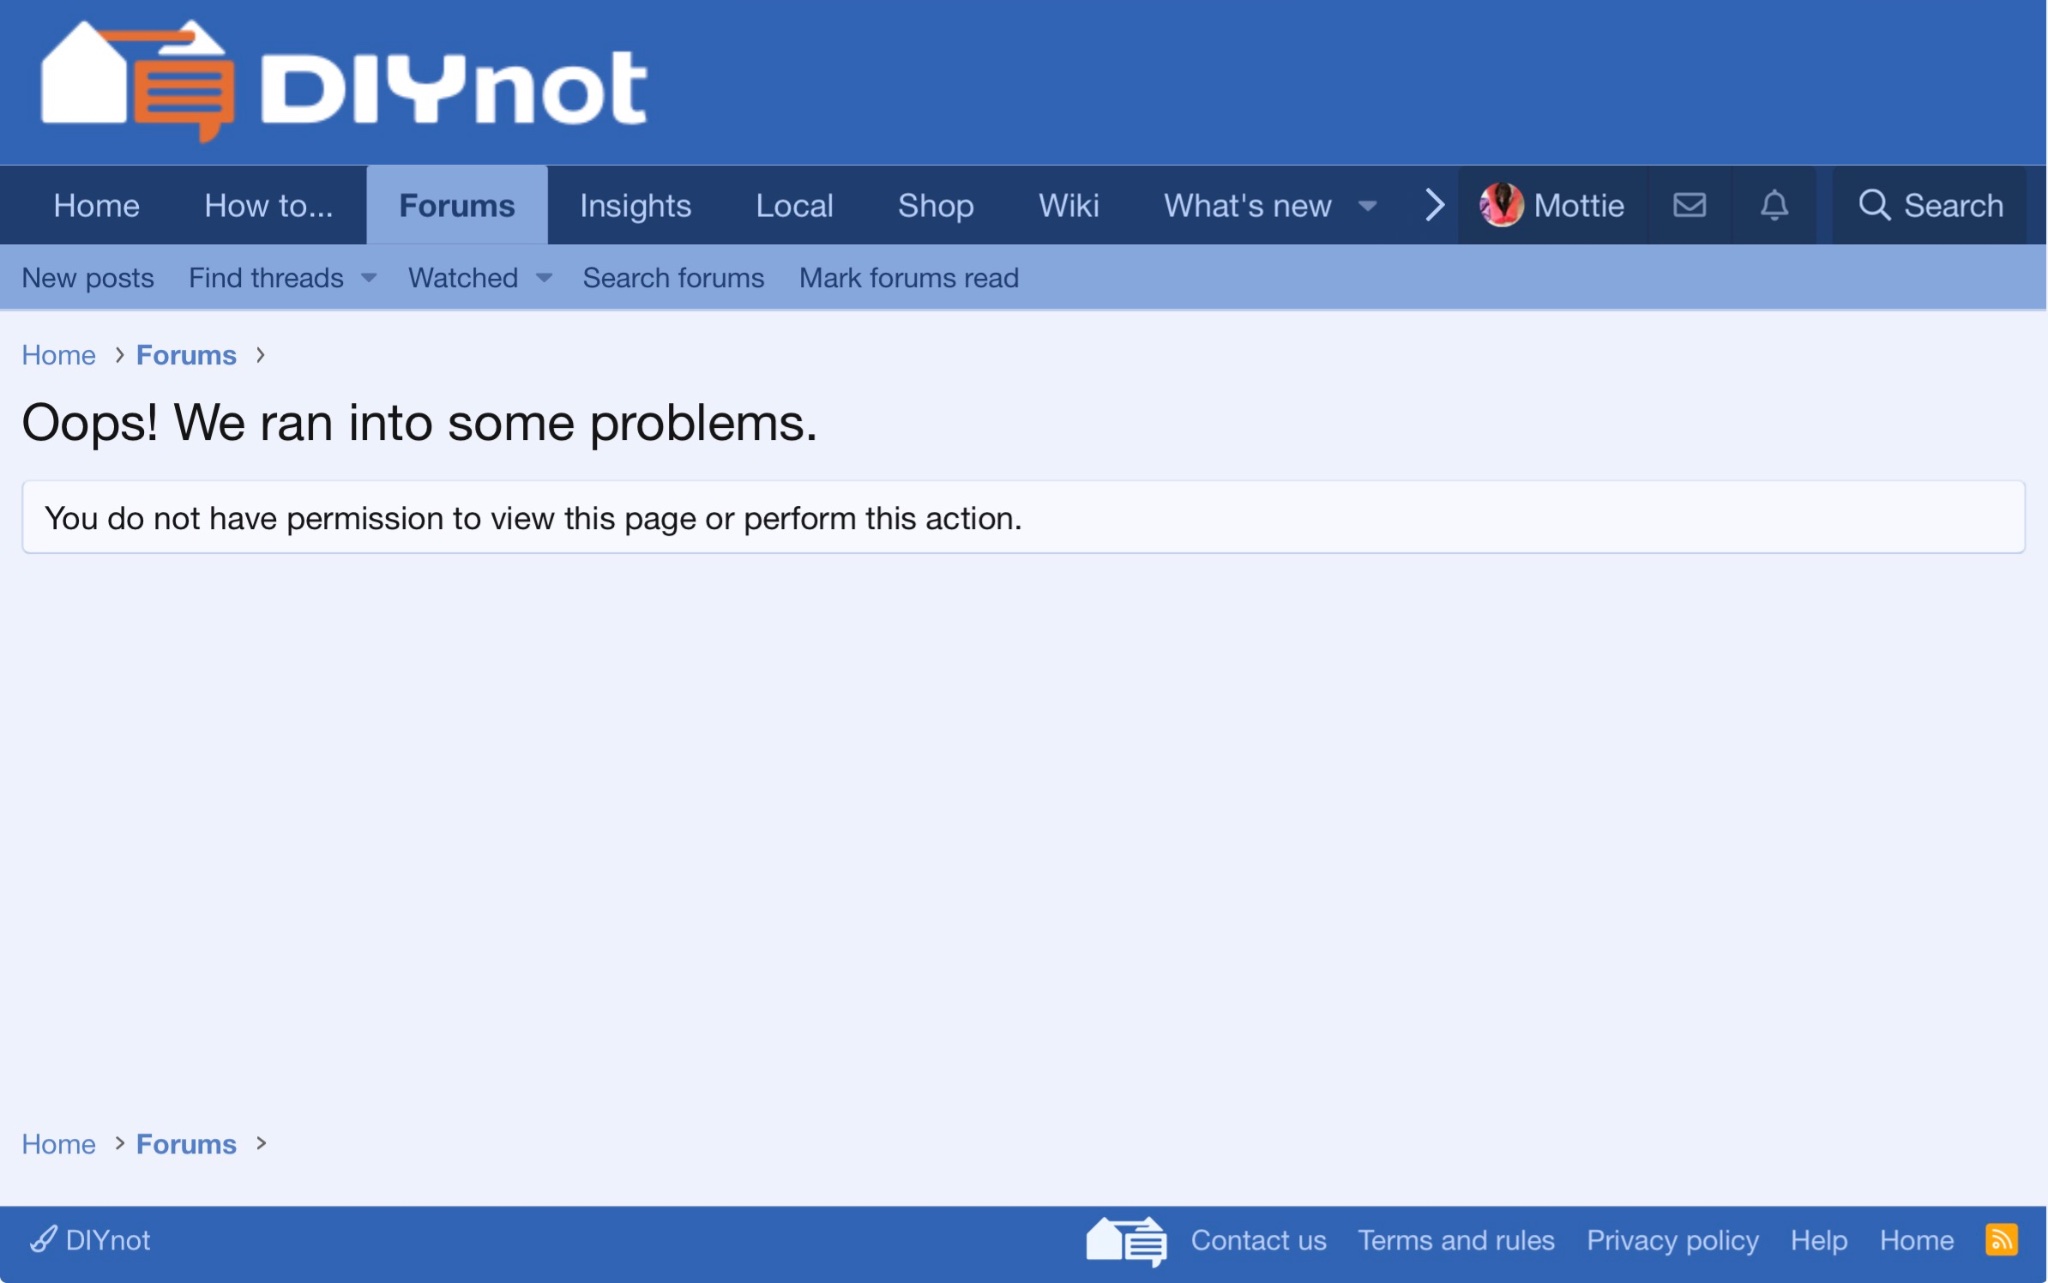The image size is (2048, 1283).
Task: Click the Watched link
Action: (463, 278)
